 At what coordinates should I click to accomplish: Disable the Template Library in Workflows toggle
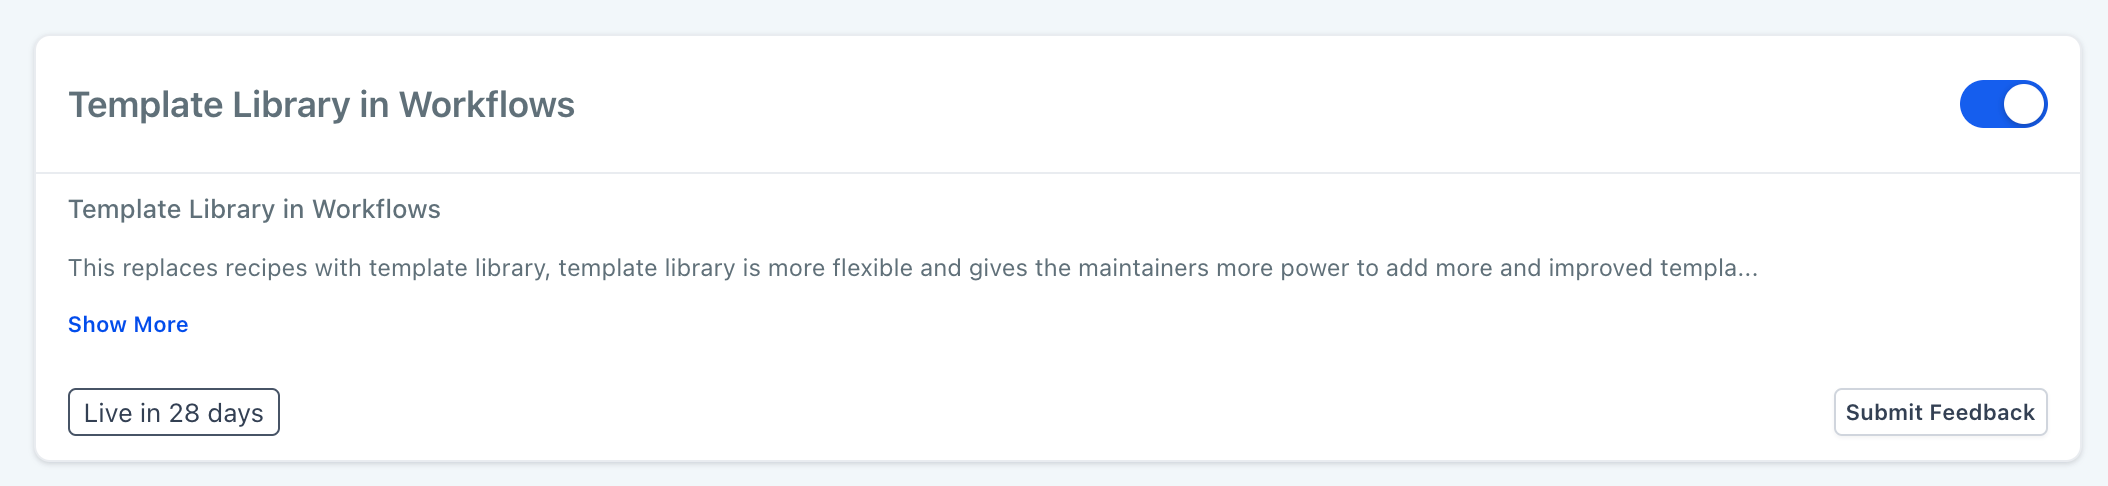coord(2003,104)
